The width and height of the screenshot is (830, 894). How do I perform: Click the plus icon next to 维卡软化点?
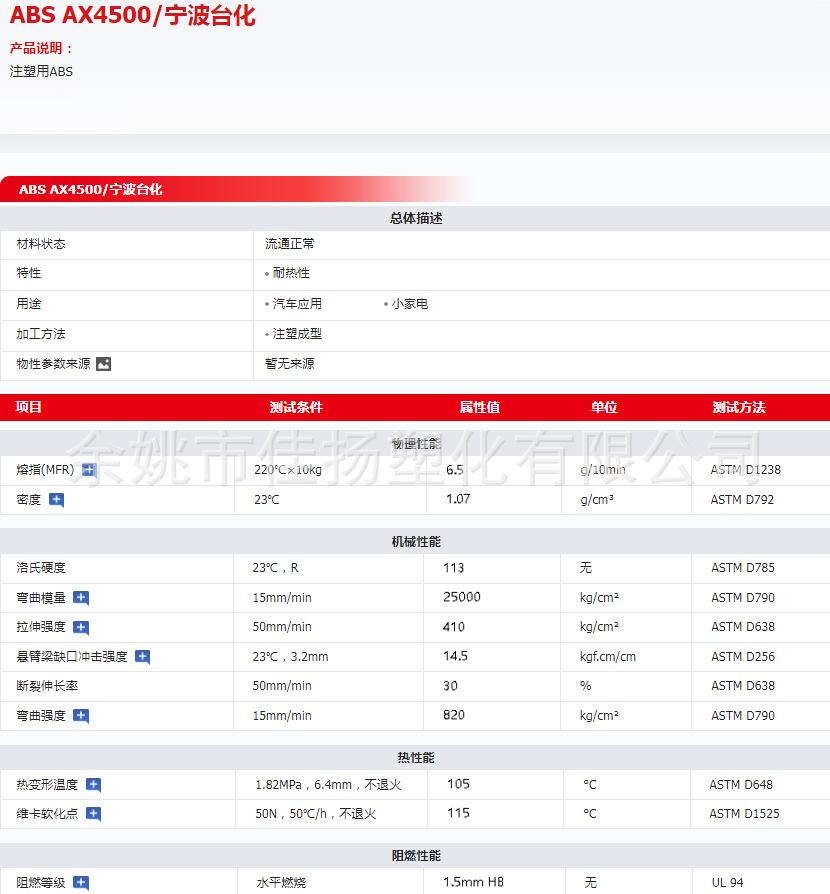[93, 814]
